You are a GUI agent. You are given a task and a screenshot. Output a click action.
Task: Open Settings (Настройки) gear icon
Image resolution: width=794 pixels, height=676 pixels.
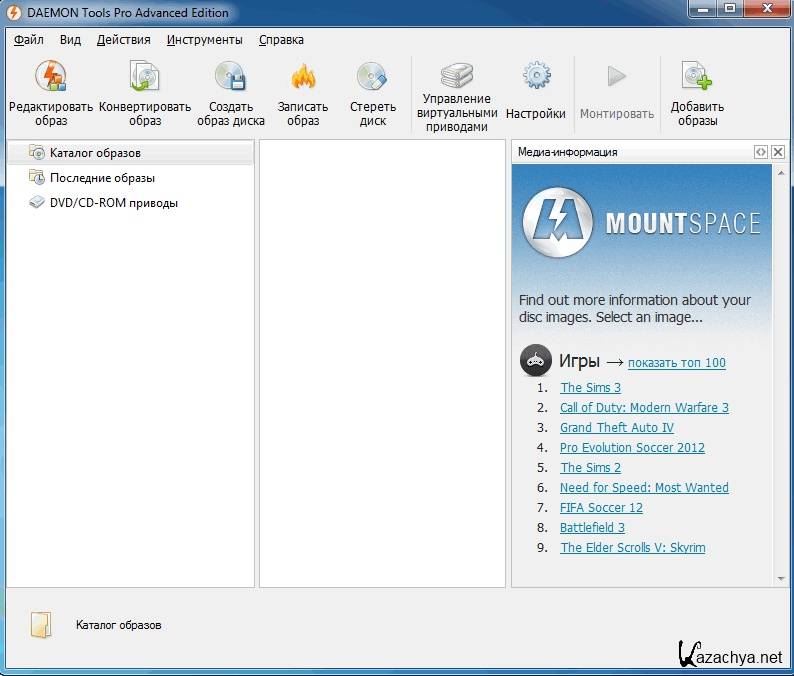pyautogui.click(x=536, y=76)
